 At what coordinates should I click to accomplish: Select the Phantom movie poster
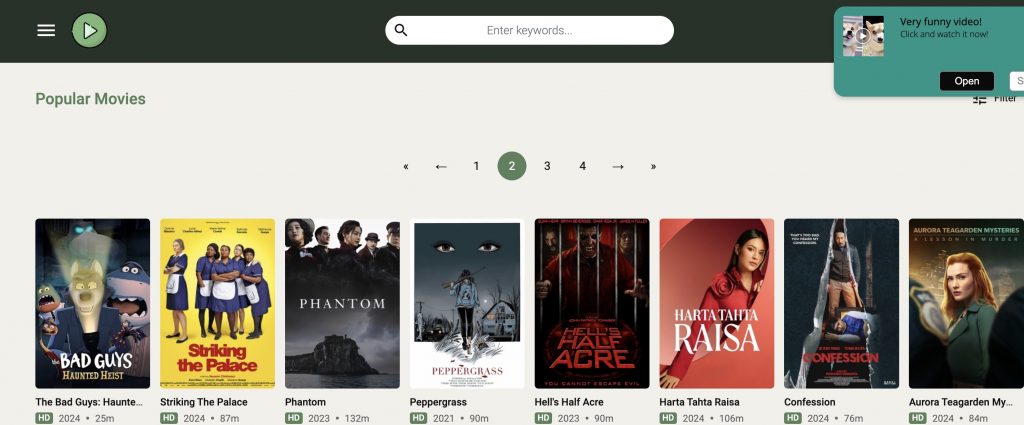[x=342, y=303]
